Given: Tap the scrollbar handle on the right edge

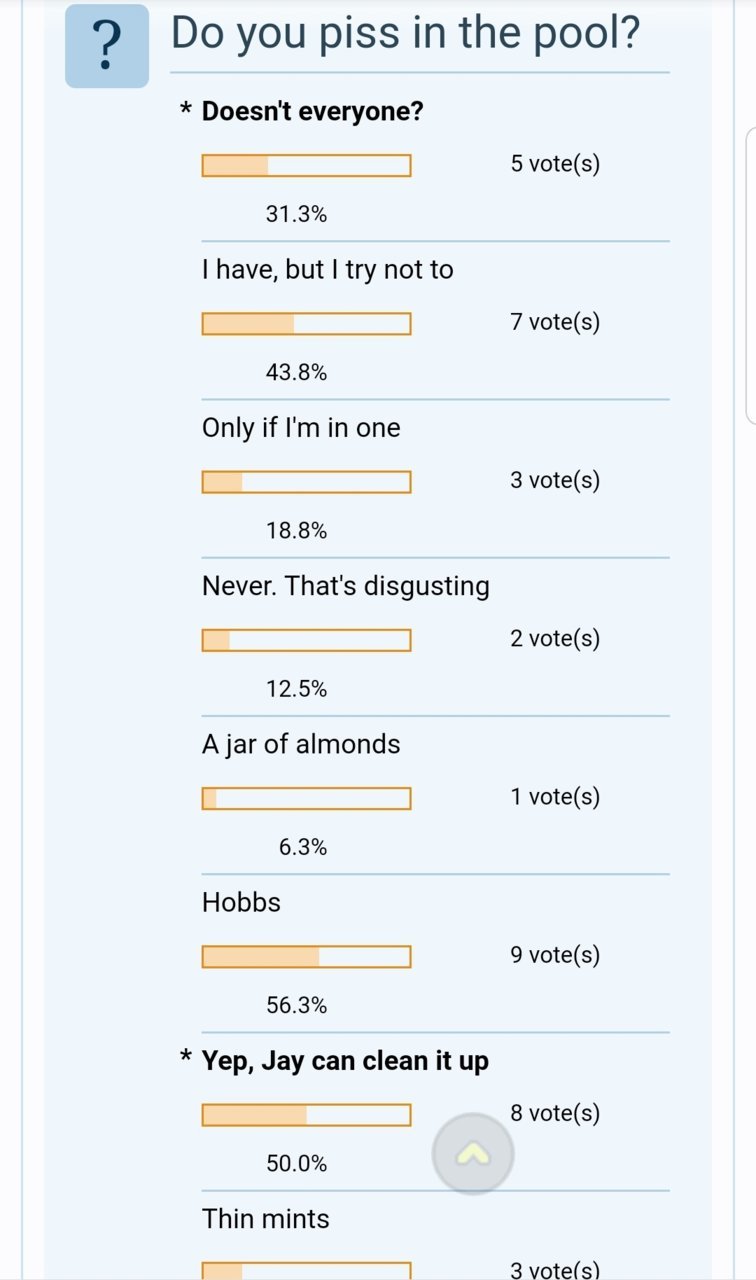Looking at the screenshot, I should pyautogui.click(x=751, y=276).
